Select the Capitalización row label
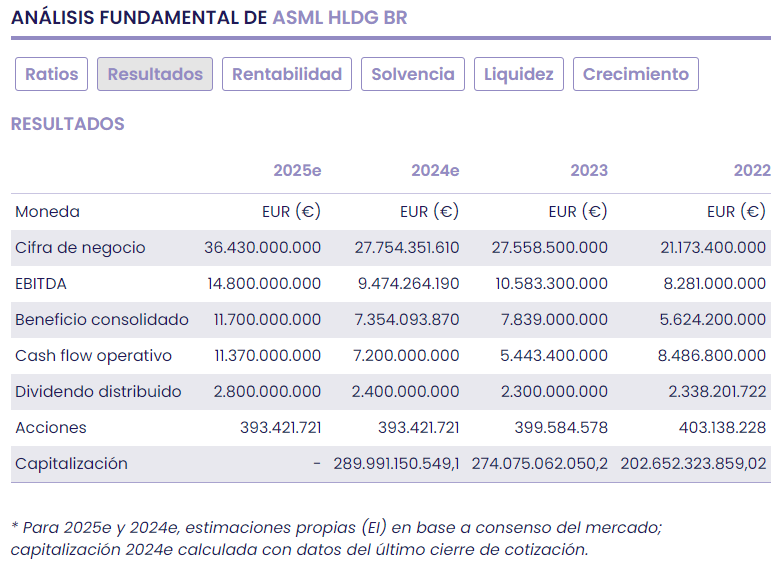This screenshot has width=777, height=567. coord(71,464)
